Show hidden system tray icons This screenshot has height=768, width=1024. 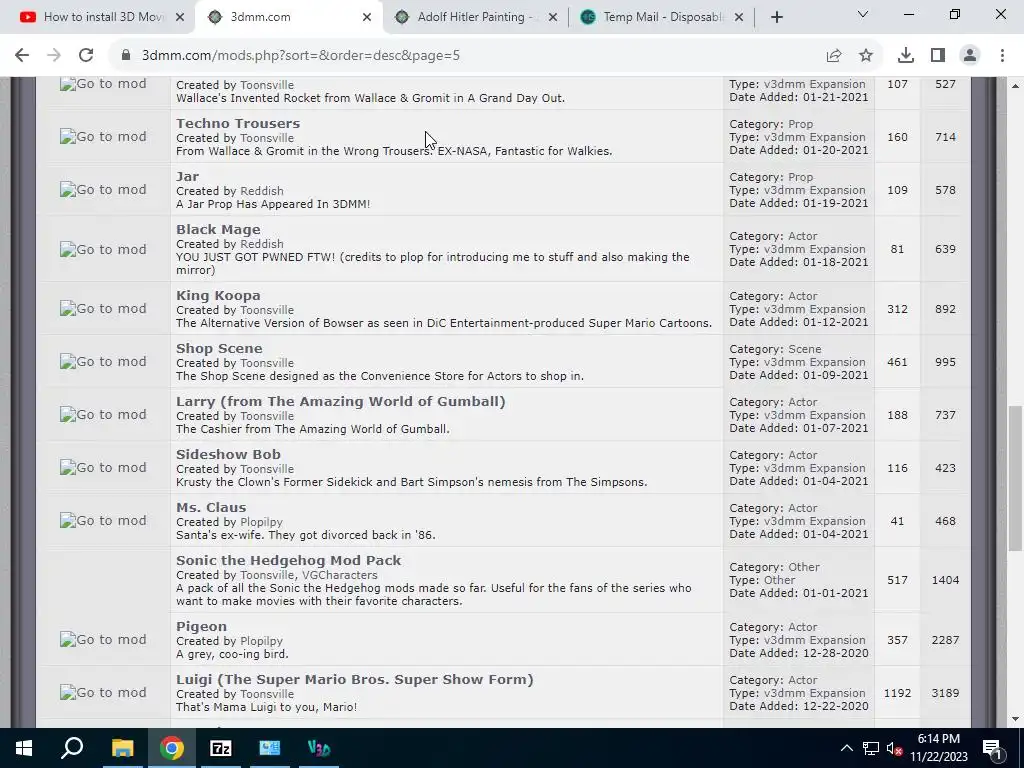click(x=846, y=748)
